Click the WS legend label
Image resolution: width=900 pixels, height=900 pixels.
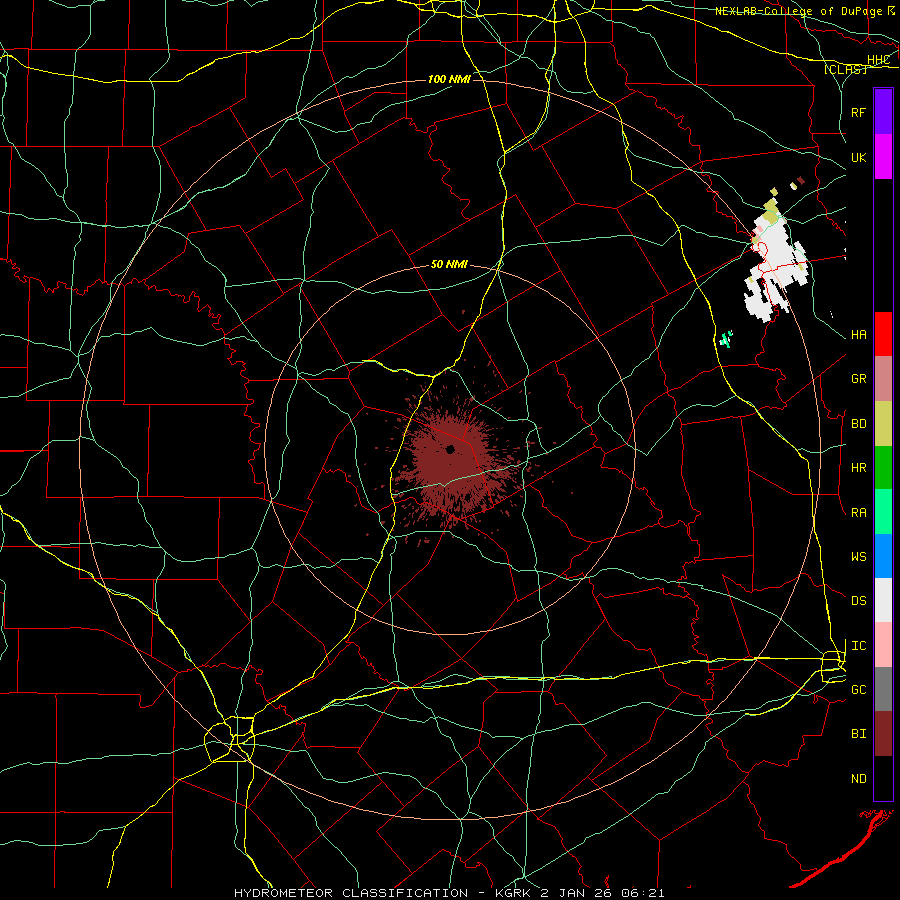[859, 556]
